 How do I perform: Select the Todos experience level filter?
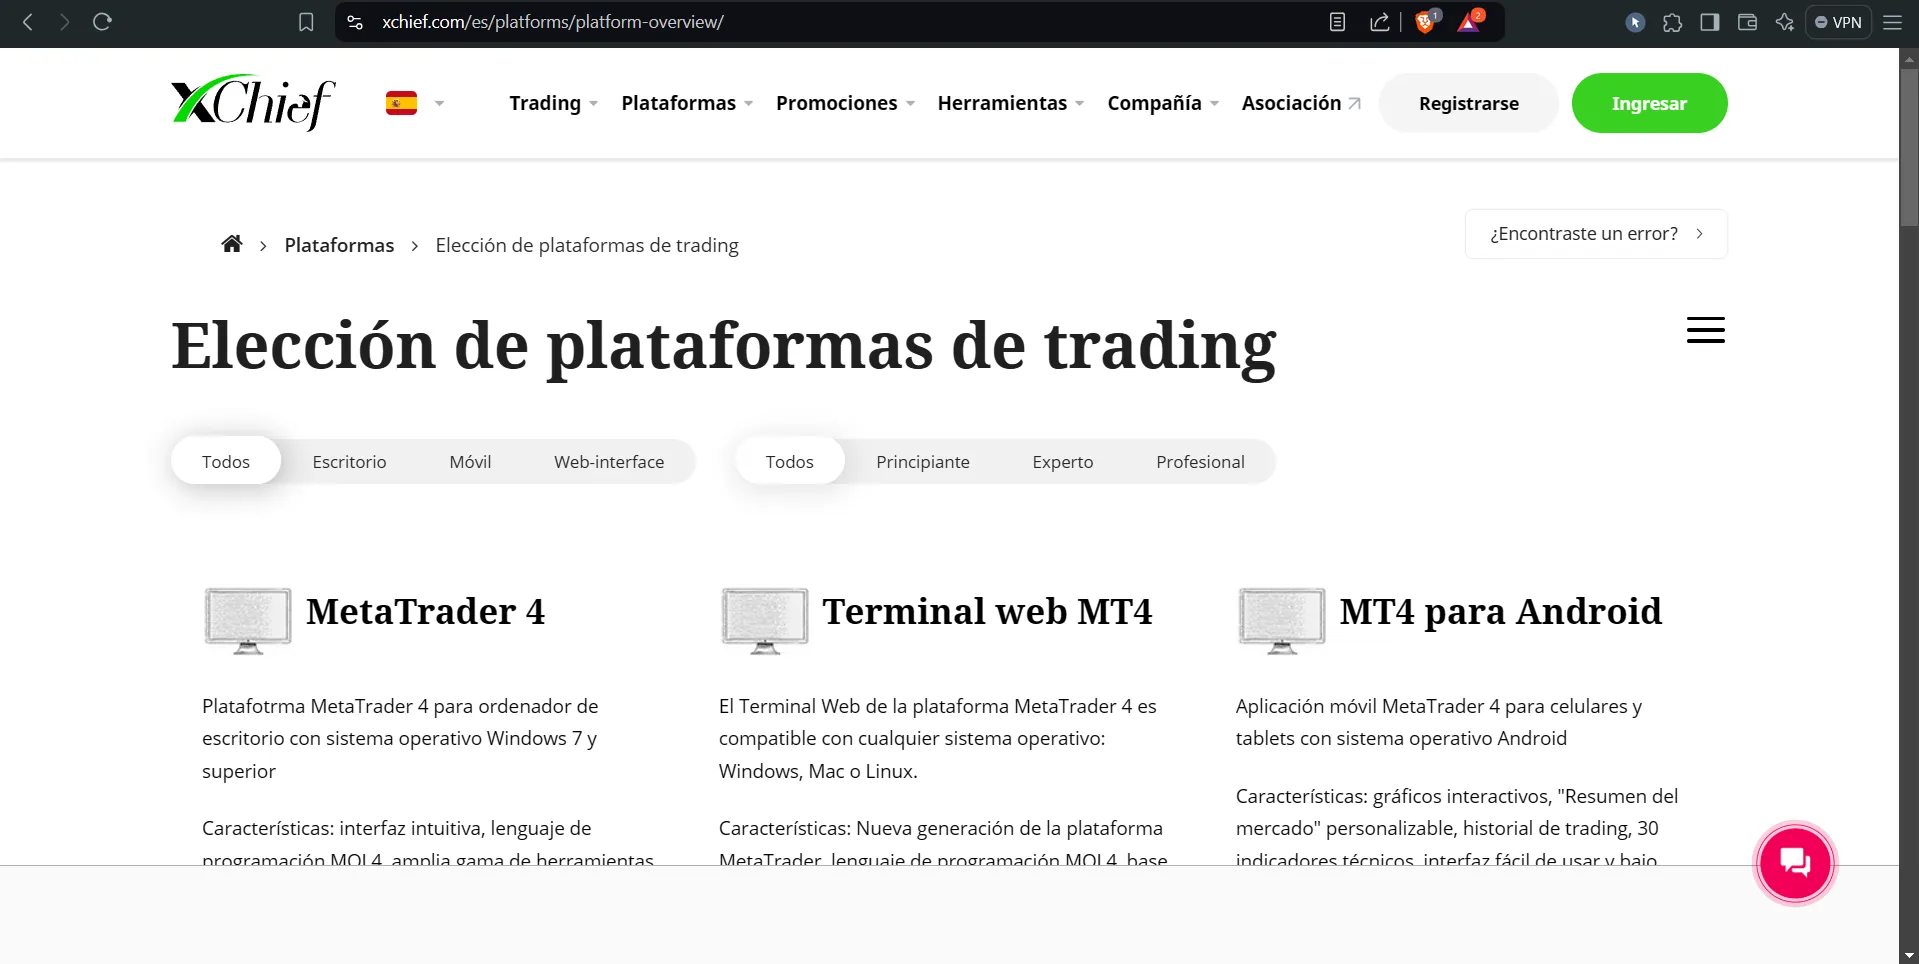coord(790,461)
